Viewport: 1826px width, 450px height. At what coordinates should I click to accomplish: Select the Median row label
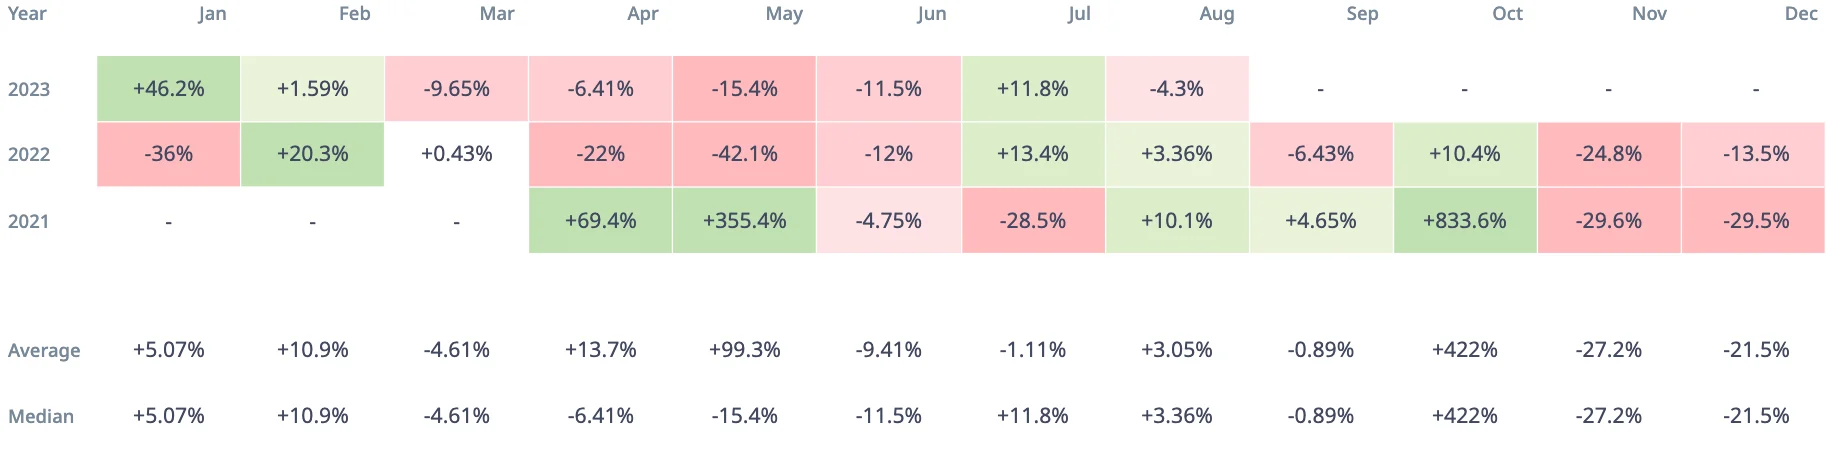pyautogui.click(x=41, y=417)
